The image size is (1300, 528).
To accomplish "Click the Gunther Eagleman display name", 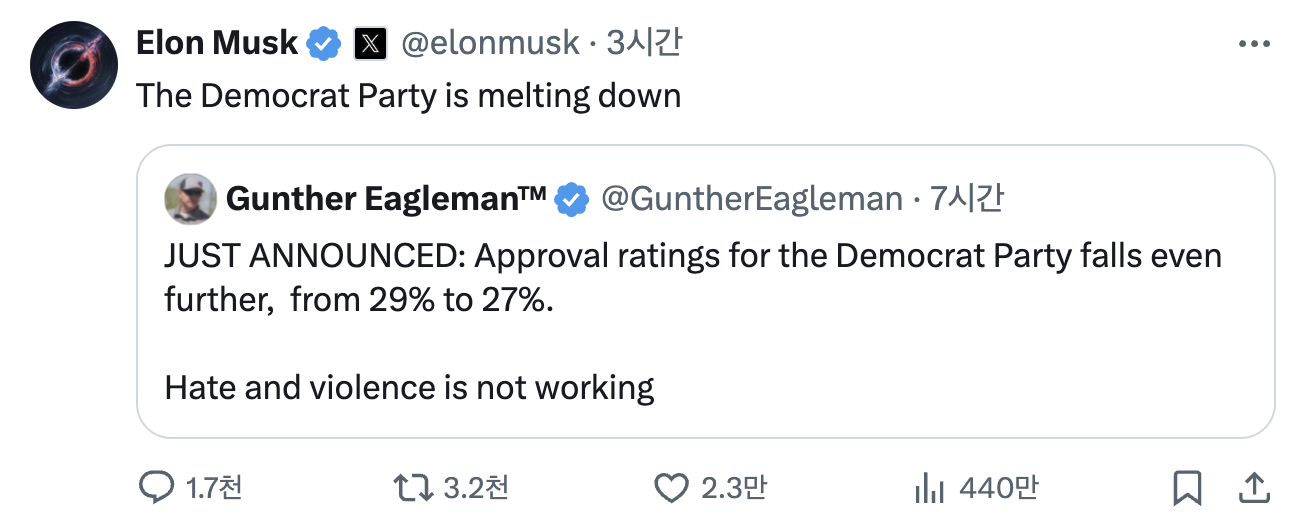I will (x=385, y=199).
